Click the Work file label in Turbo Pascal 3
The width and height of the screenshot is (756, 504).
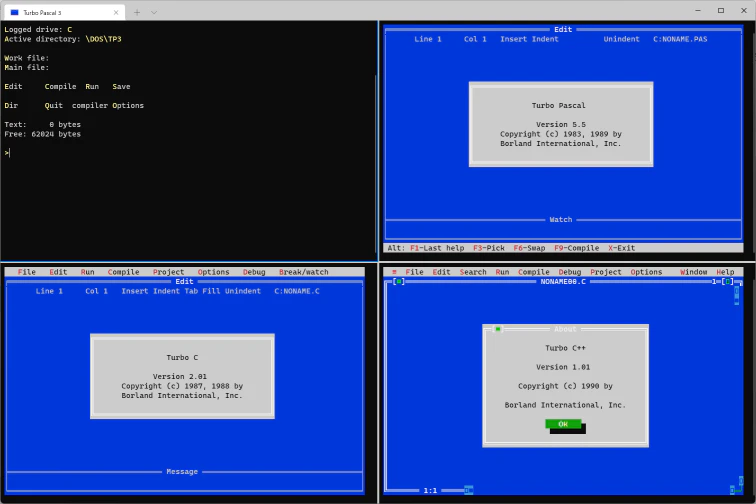pyautogui.click(x=27, y=58)
